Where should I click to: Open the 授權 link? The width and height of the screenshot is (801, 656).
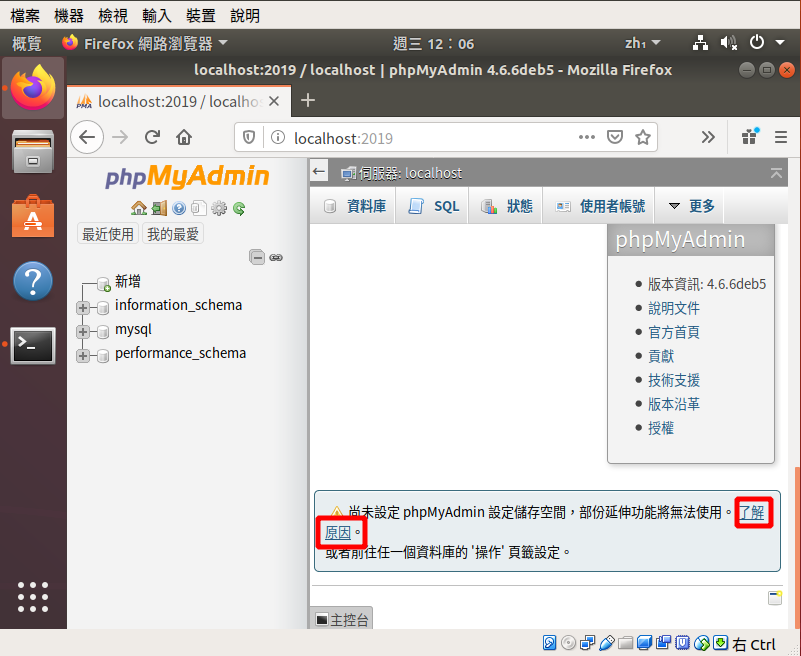coord(661,428)
